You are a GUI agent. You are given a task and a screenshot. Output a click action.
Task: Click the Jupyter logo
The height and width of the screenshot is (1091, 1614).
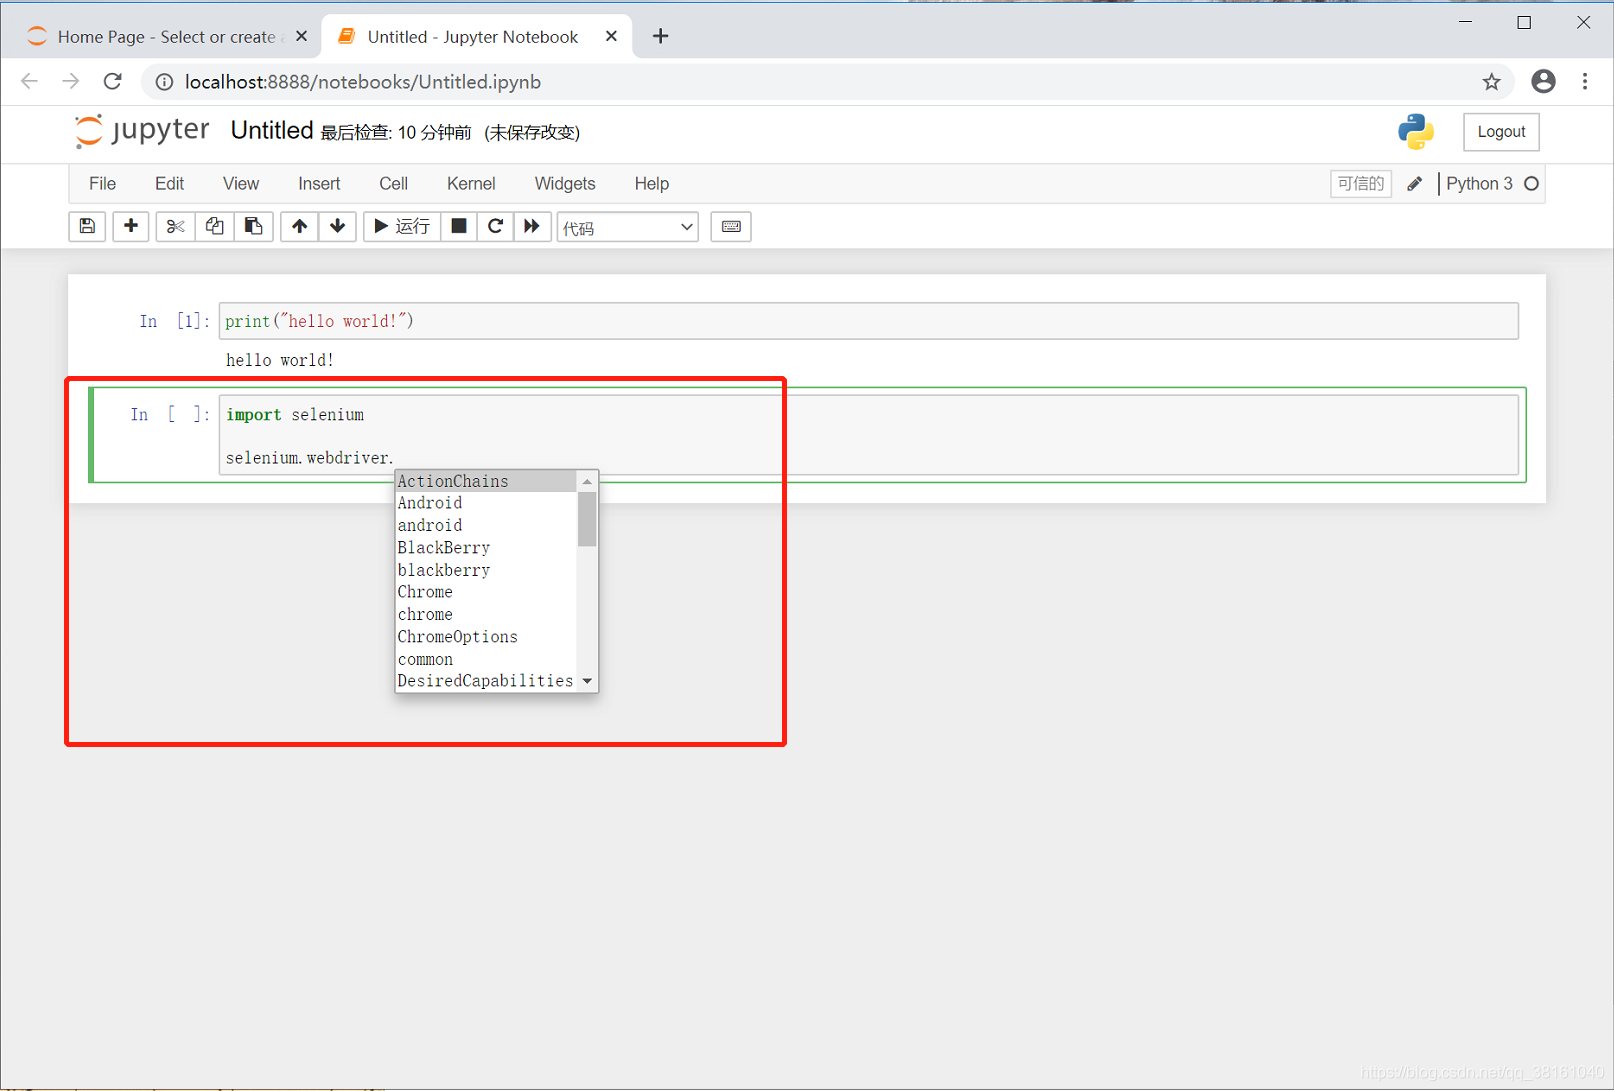coord(142,130)
